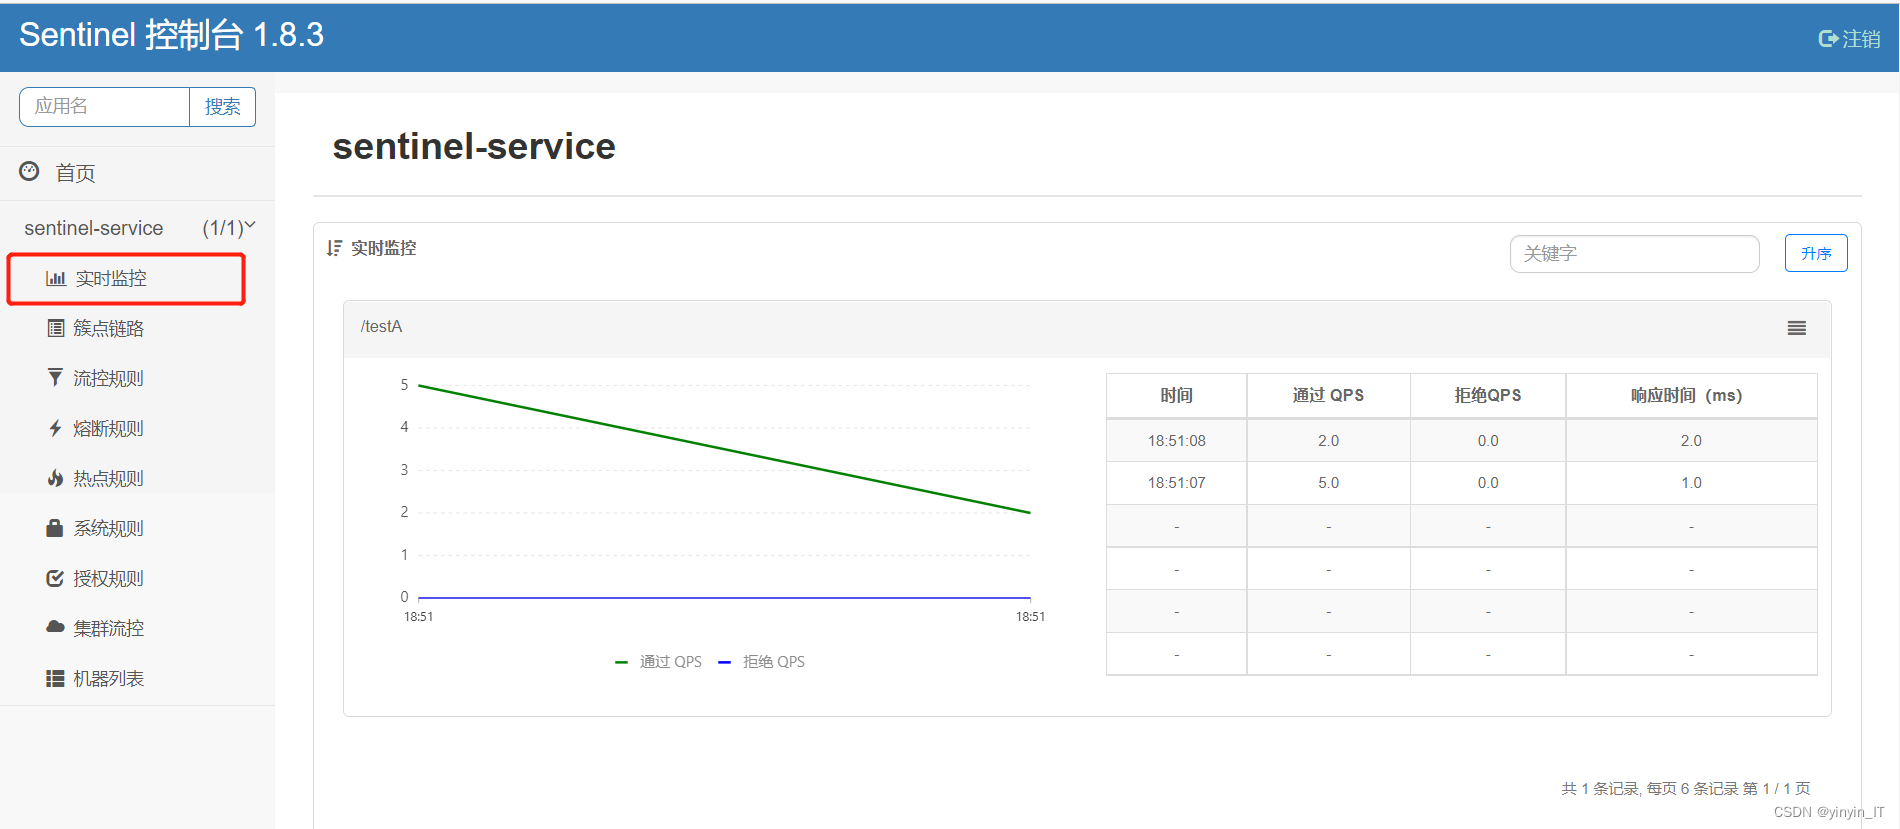1900x829 pixels.
Task: Focus the 关键字 keyword field
Action: pos(1634,254)
